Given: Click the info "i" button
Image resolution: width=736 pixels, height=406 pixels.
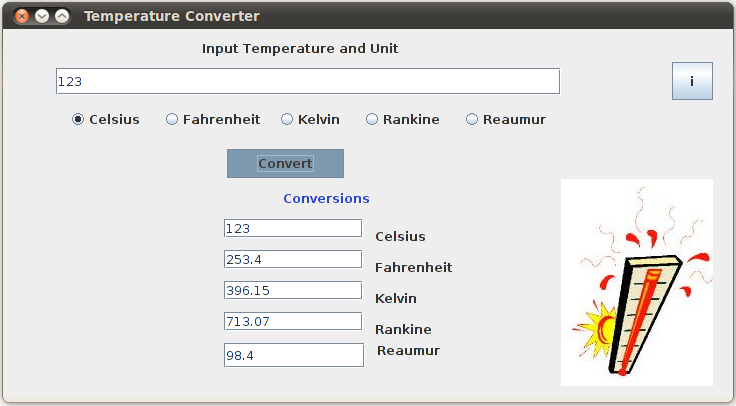Looking at the screenshot, I should (x=692, y=81).
